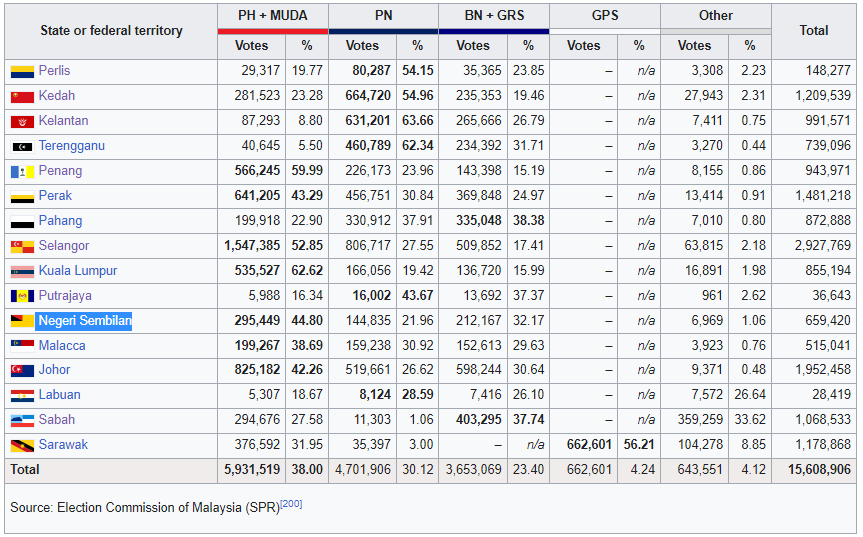
Task: Click the Negeri Sembilan flag icon
Action: (22, 321)
